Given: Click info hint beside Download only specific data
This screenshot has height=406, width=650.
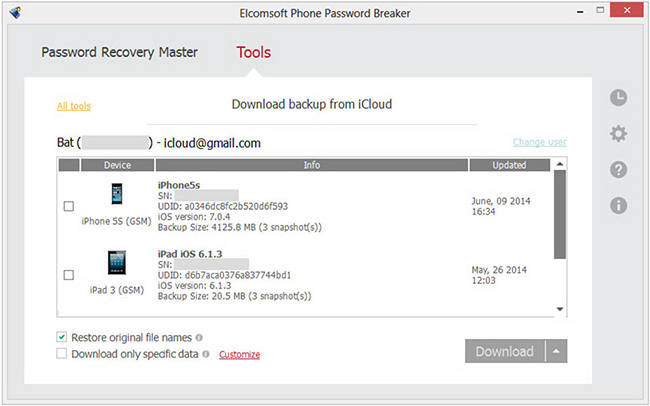Looking at the screenshot, I should tap(206, 353).
